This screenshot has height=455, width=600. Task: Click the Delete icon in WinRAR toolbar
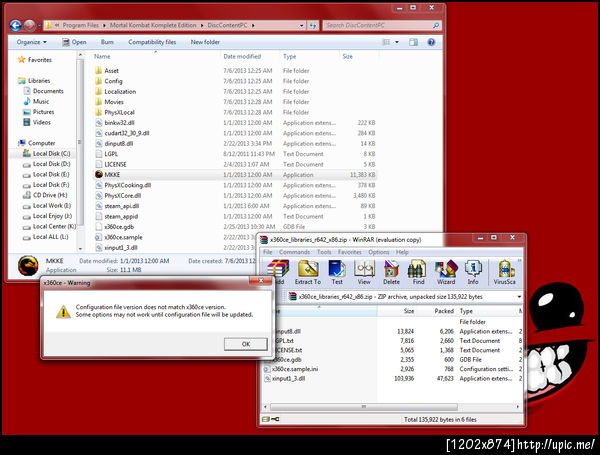391,272
